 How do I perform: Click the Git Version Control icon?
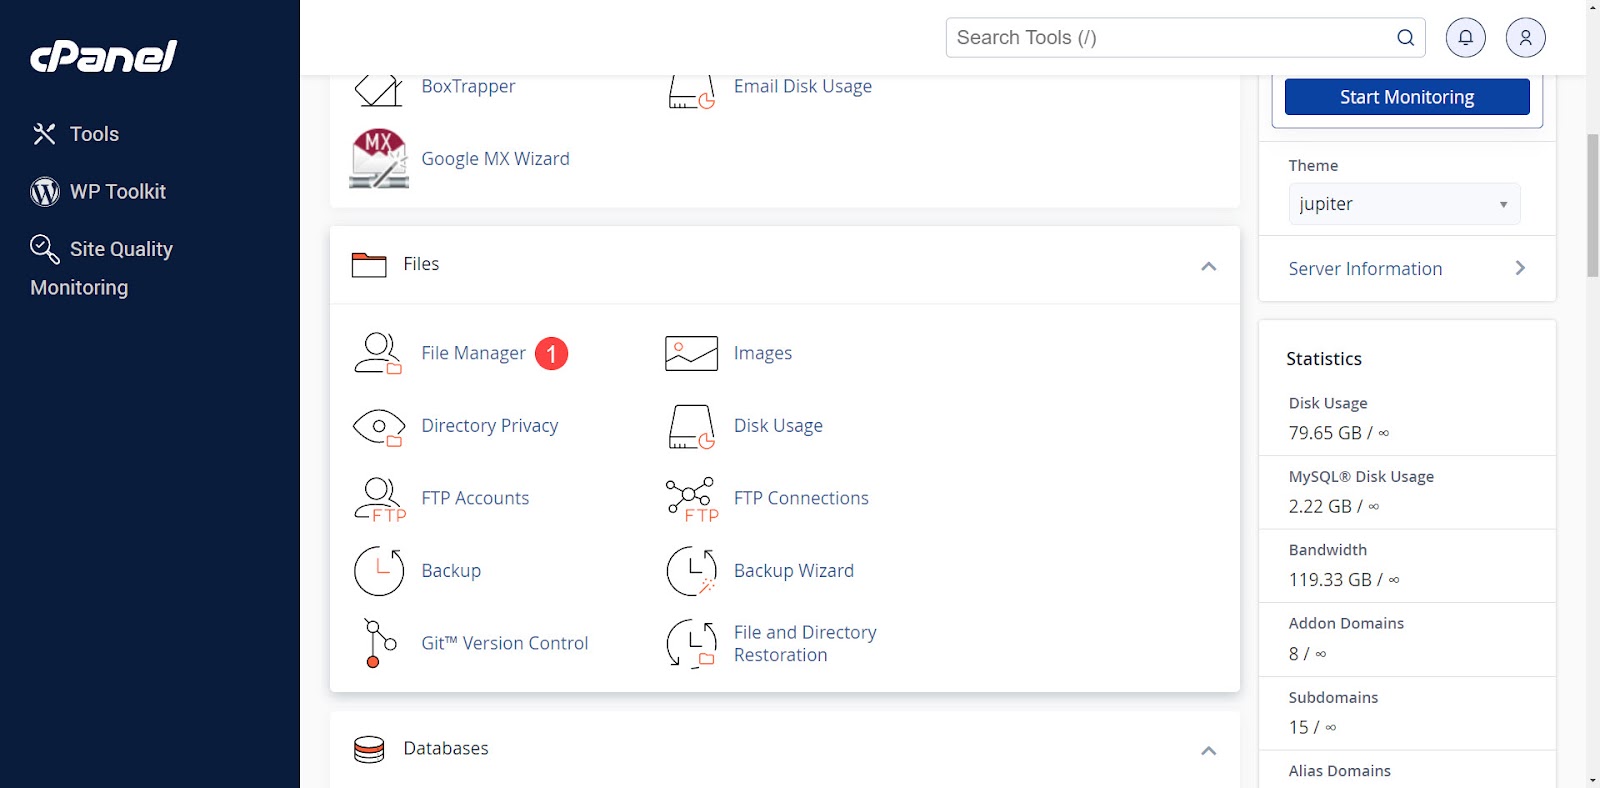pyautogui.click(x=379, y=643)
